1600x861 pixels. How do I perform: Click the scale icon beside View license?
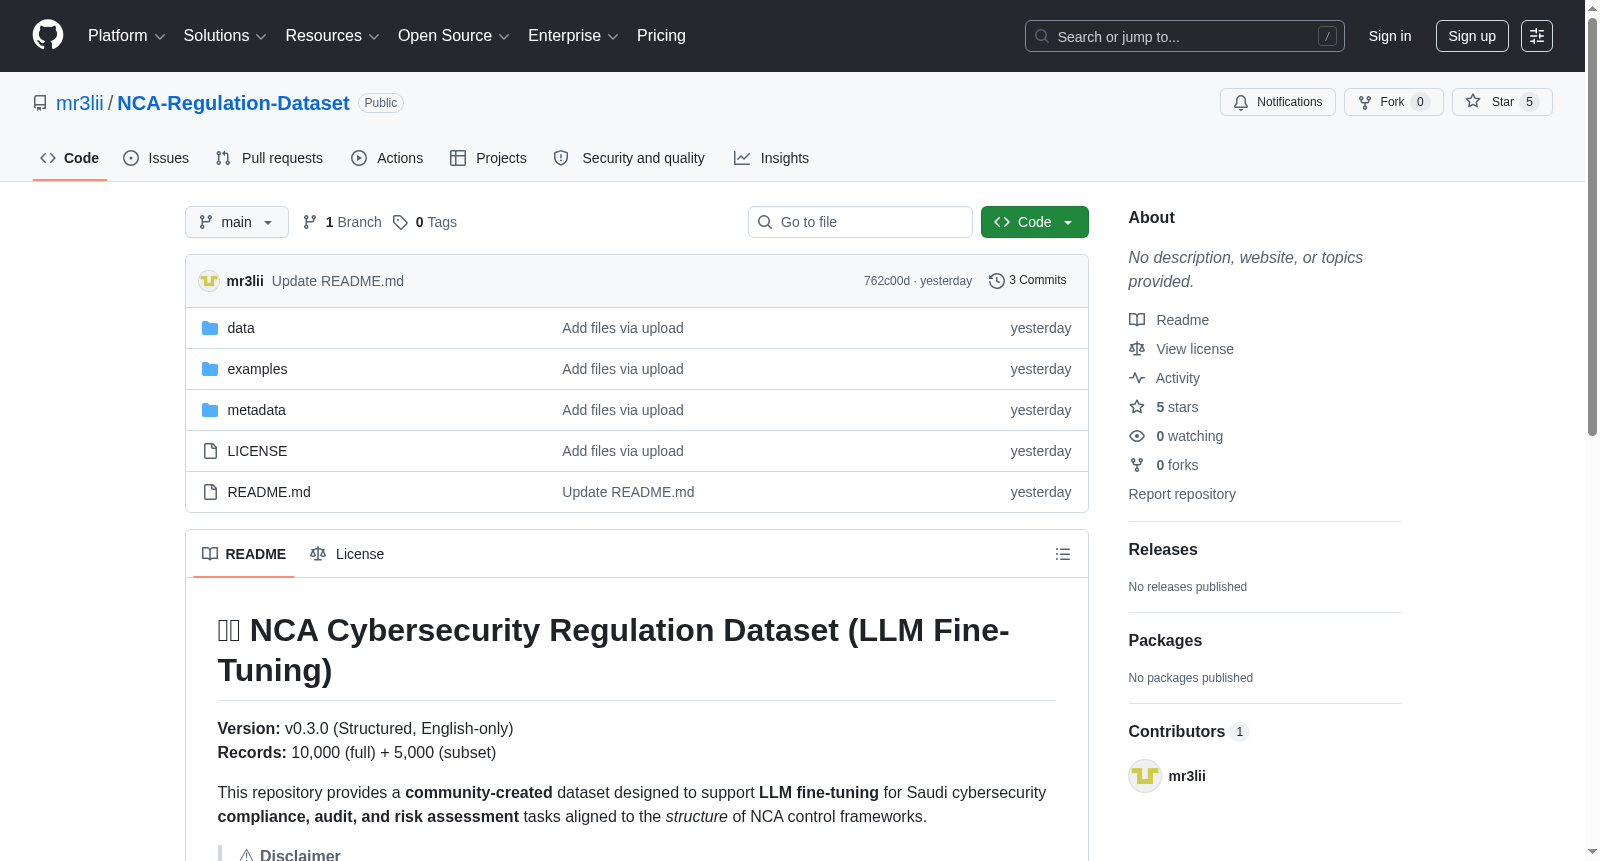point(1137,349)
